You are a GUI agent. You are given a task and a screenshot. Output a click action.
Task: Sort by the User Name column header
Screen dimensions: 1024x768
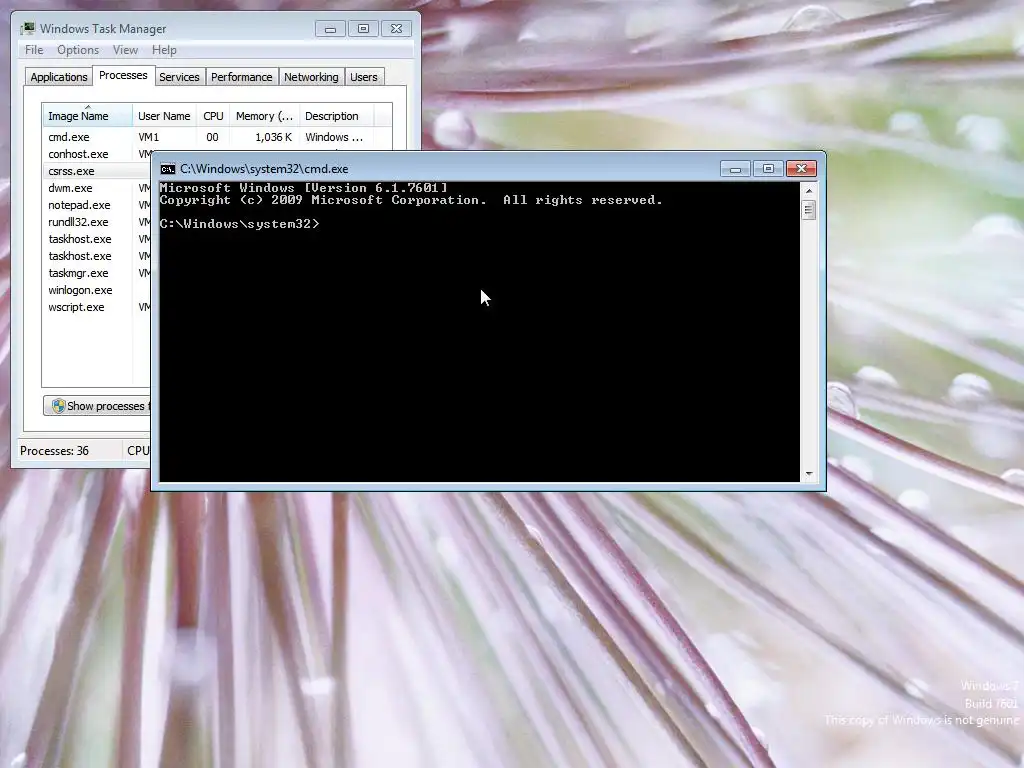point(164,116)
